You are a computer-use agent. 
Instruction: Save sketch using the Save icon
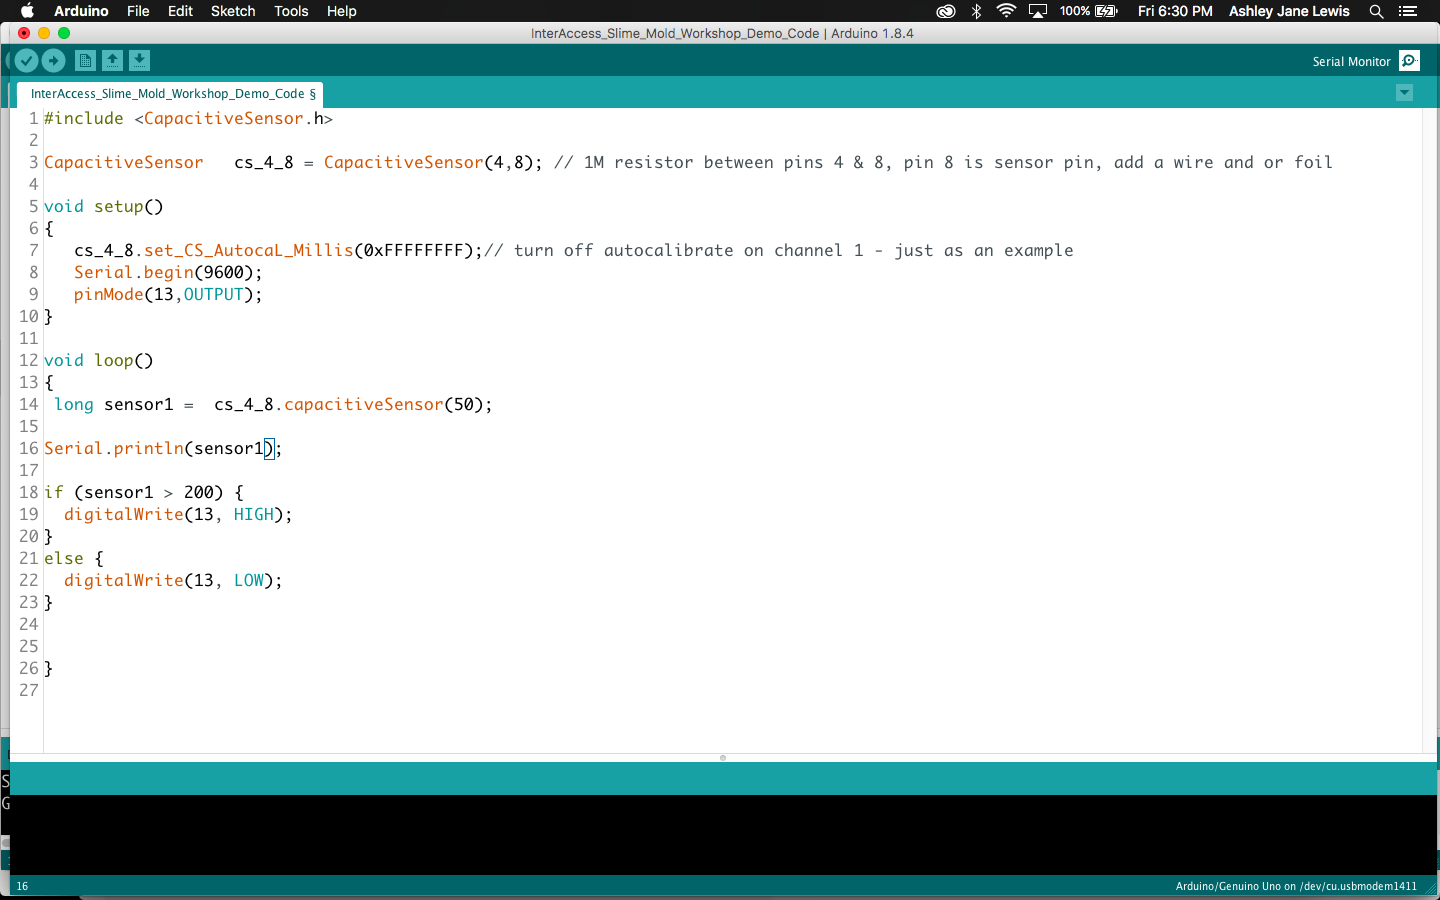140,61
